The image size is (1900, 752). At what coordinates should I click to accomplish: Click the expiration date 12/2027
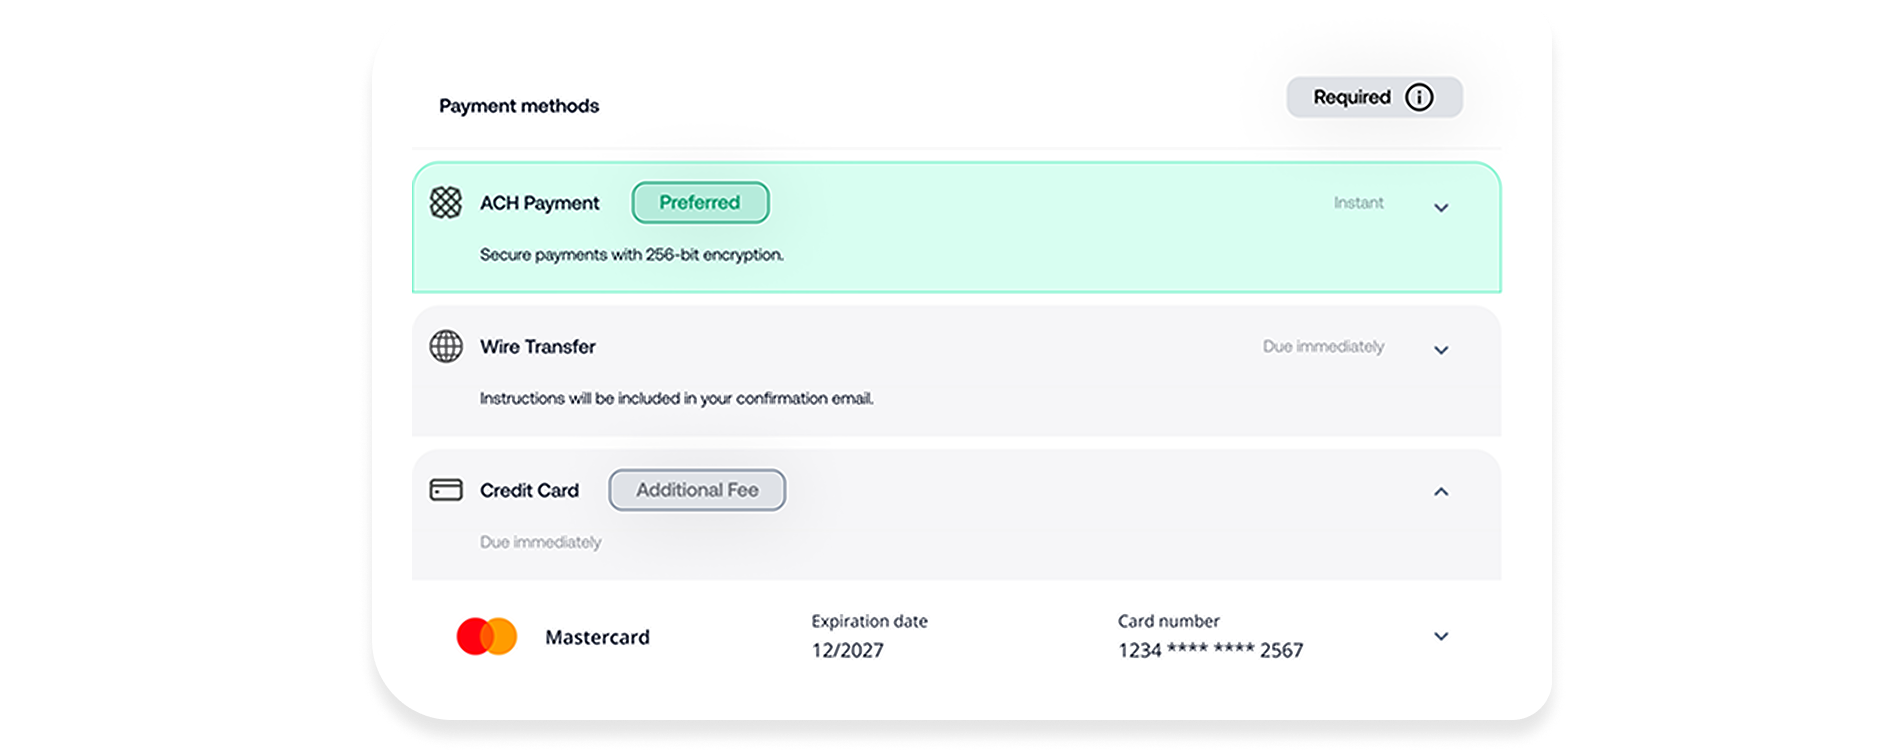[847, 650]
